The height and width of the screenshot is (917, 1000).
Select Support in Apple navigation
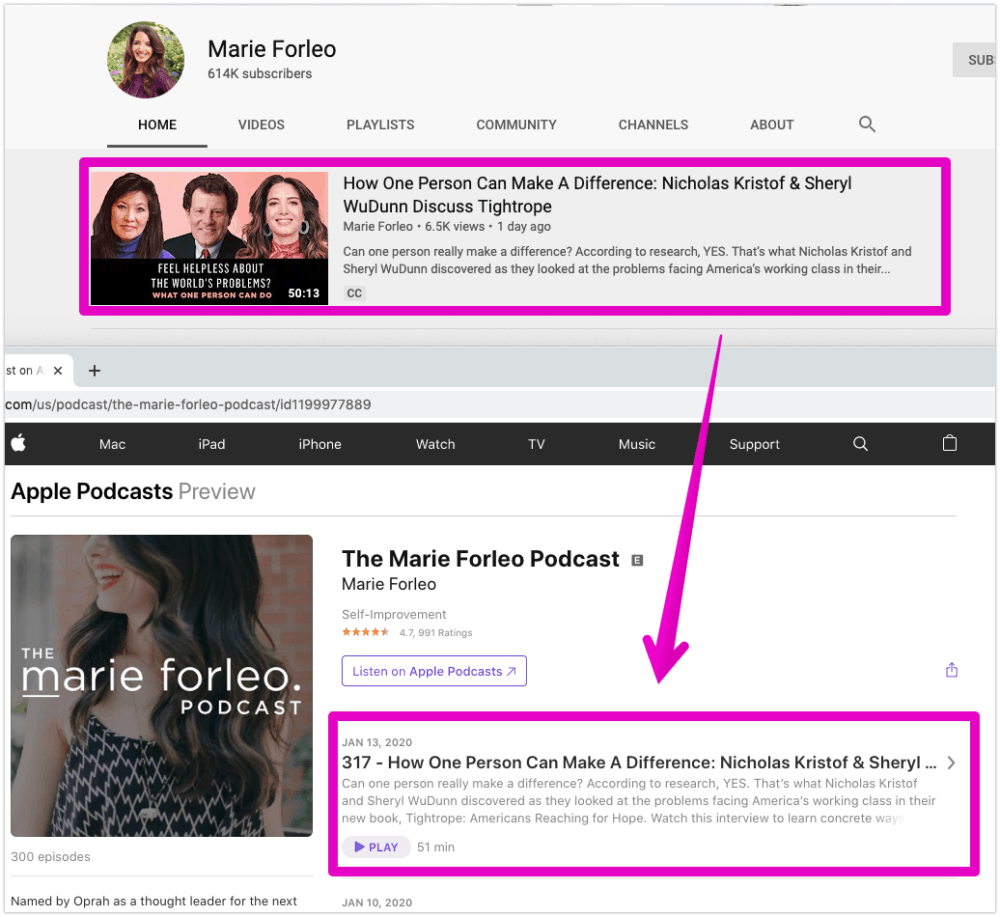coord(754,444)
